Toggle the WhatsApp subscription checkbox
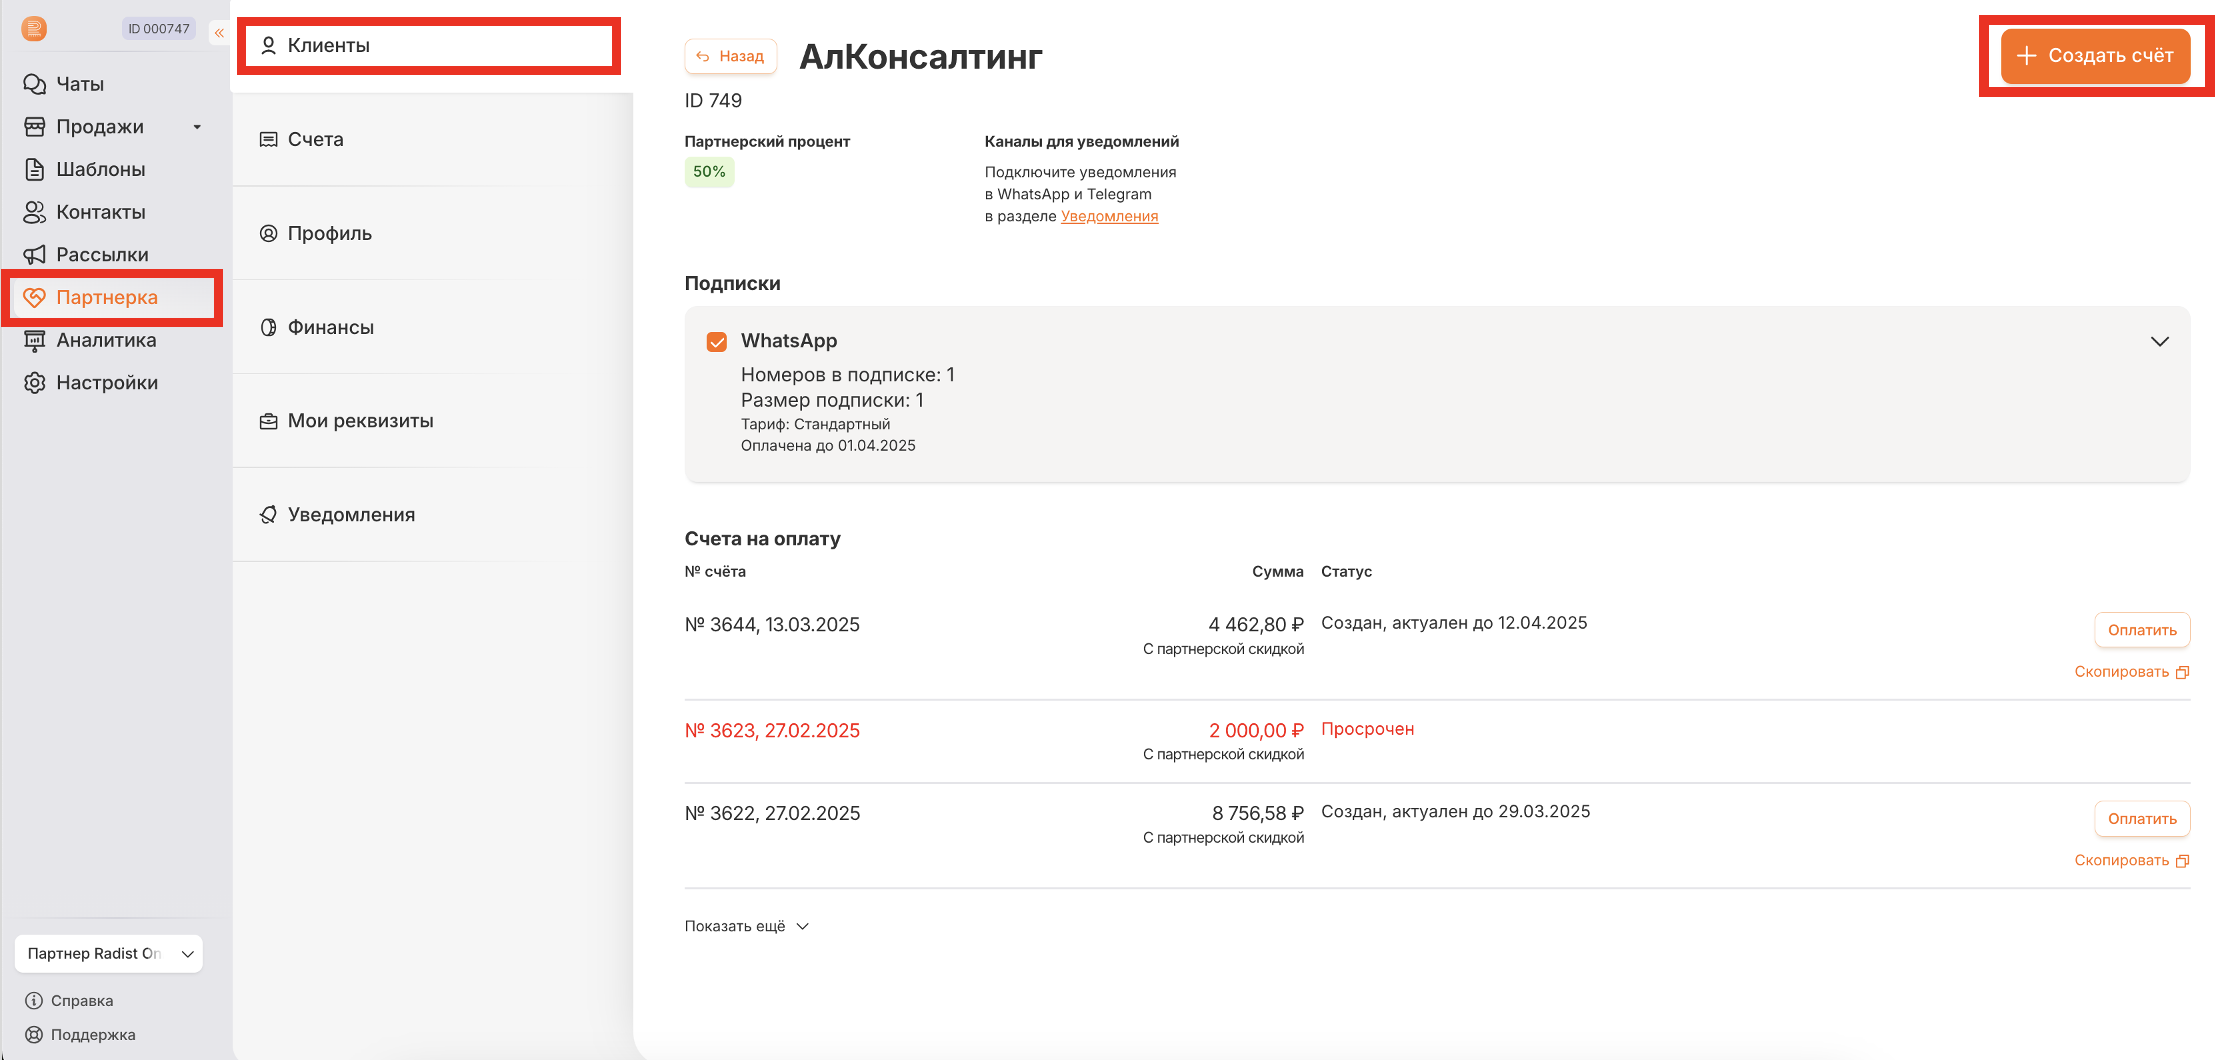 [x=717, y=342]
